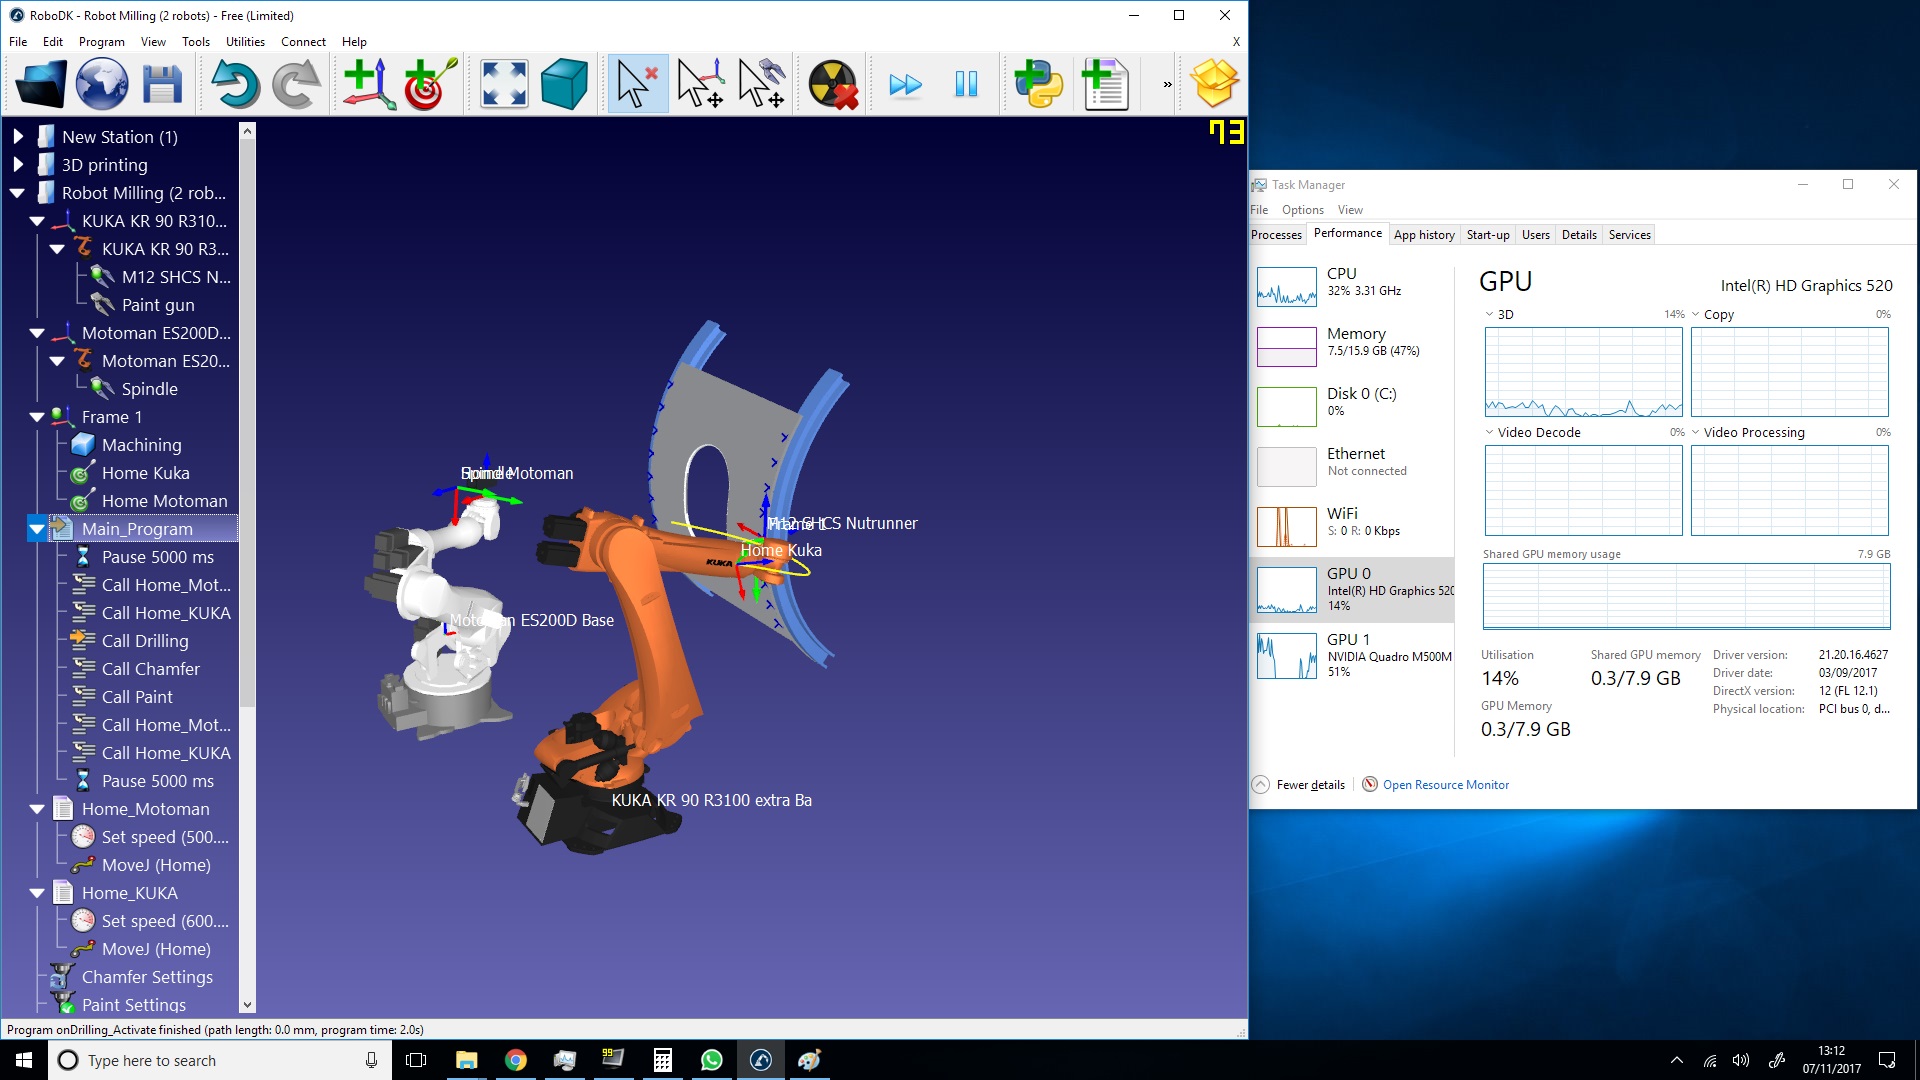Click the Add target icon
Image resolution: width=1920 pixels, height=1080 pixels.
pos(429,84)
